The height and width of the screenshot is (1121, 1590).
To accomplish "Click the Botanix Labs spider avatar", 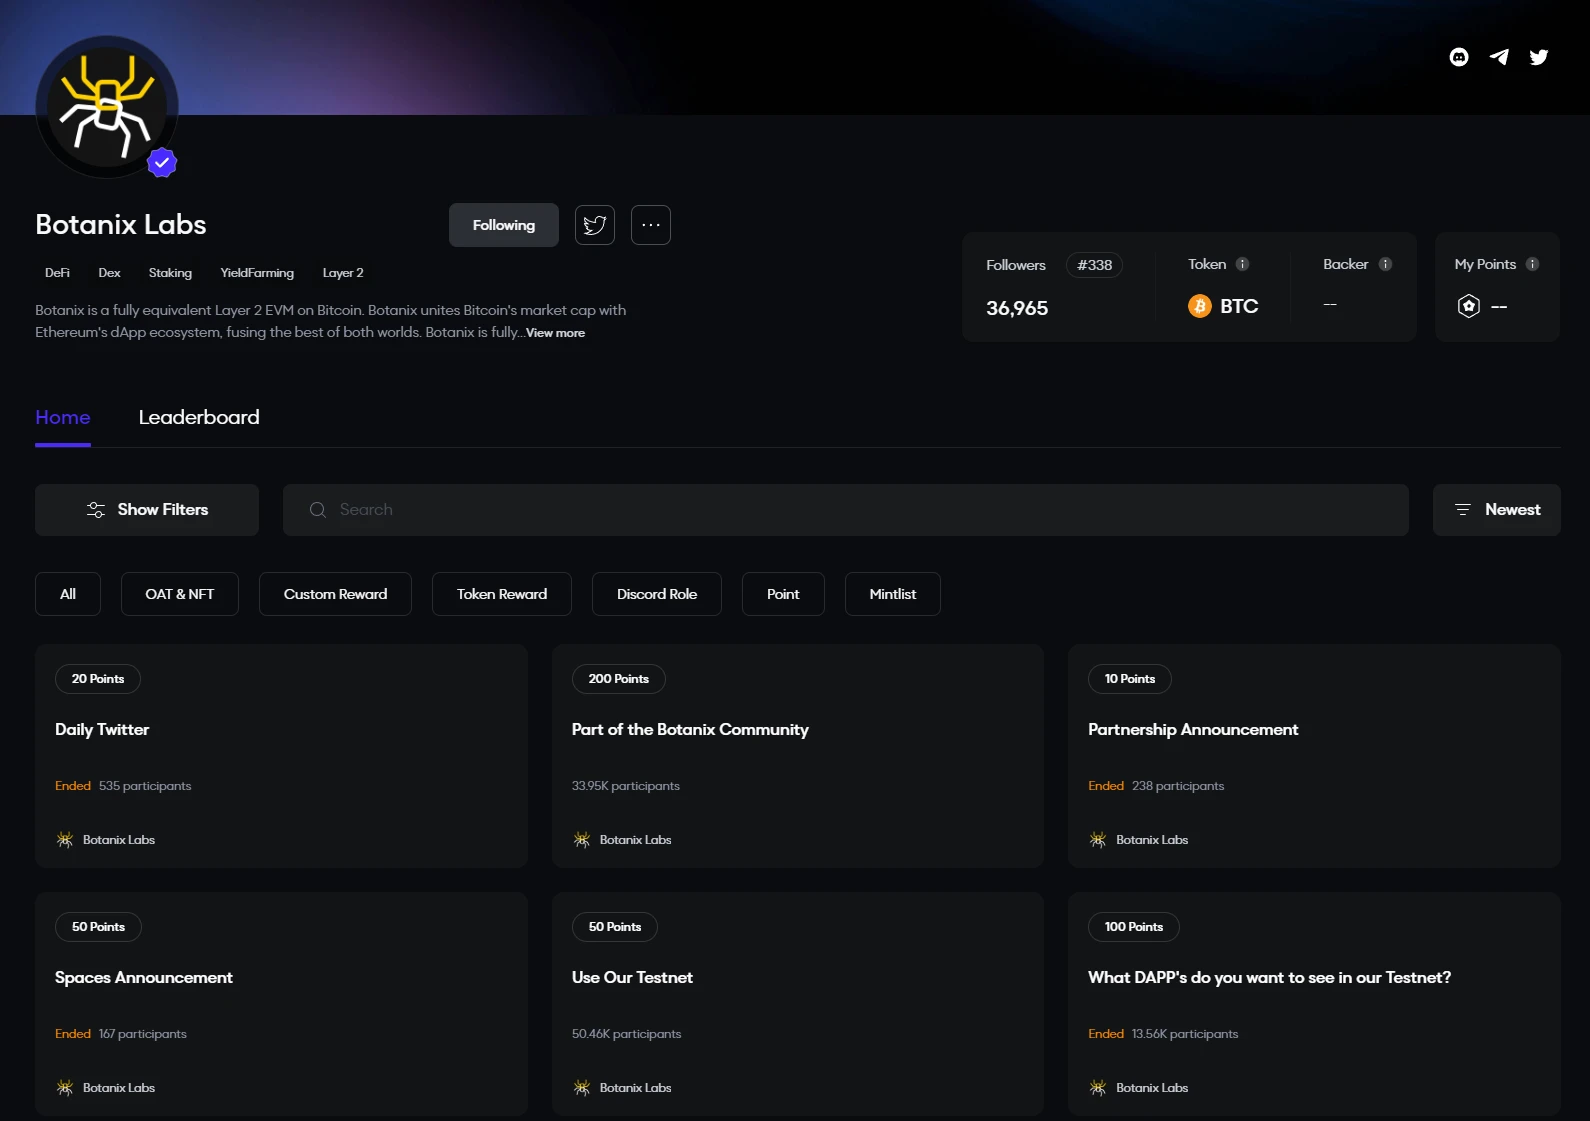I will click(x=107, y=107).
